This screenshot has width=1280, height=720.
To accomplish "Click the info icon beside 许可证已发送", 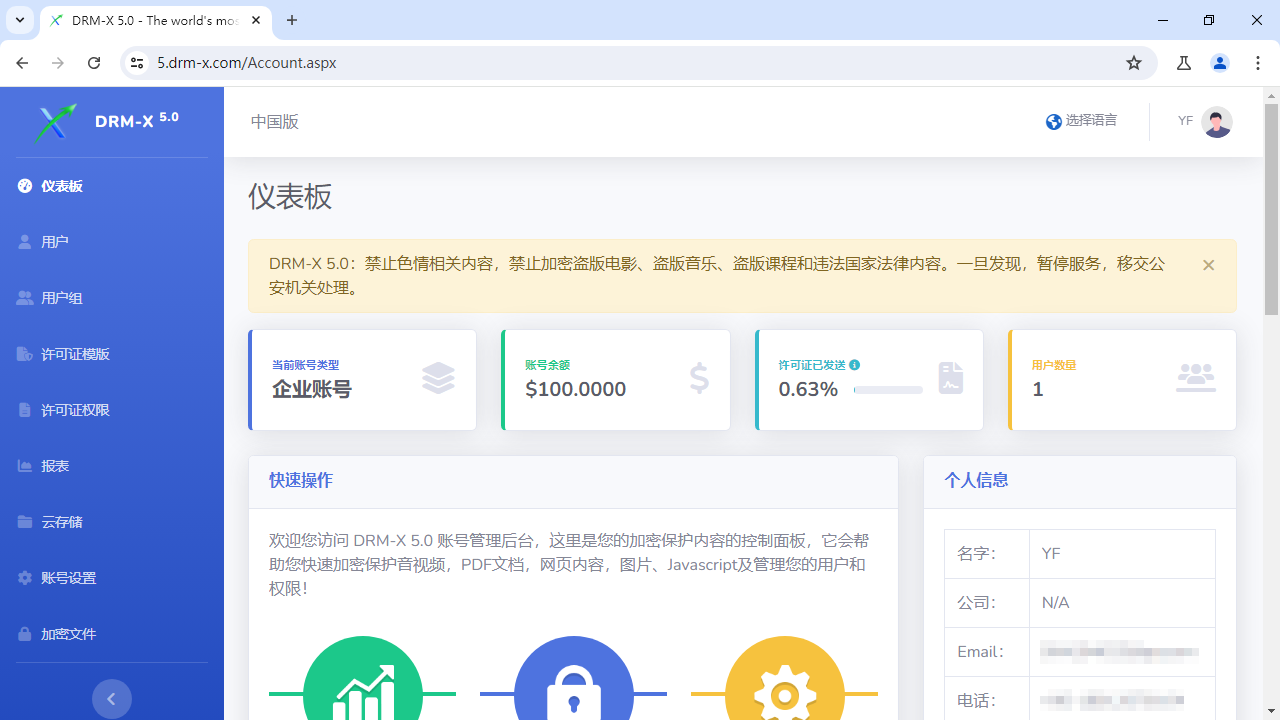I will coord(855,365).
